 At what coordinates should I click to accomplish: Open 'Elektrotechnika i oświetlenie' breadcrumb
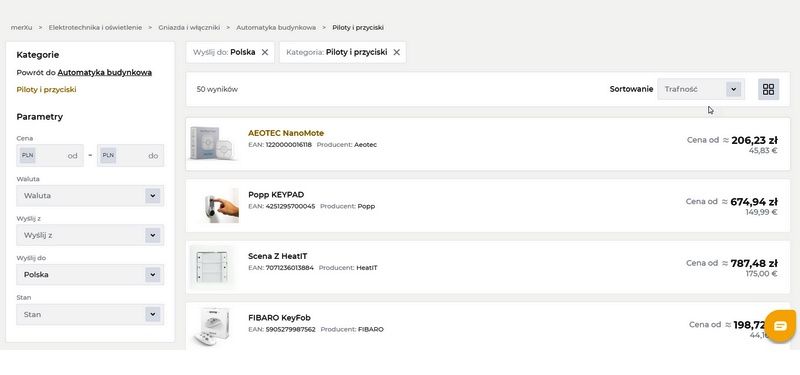[x=95, y=28]
